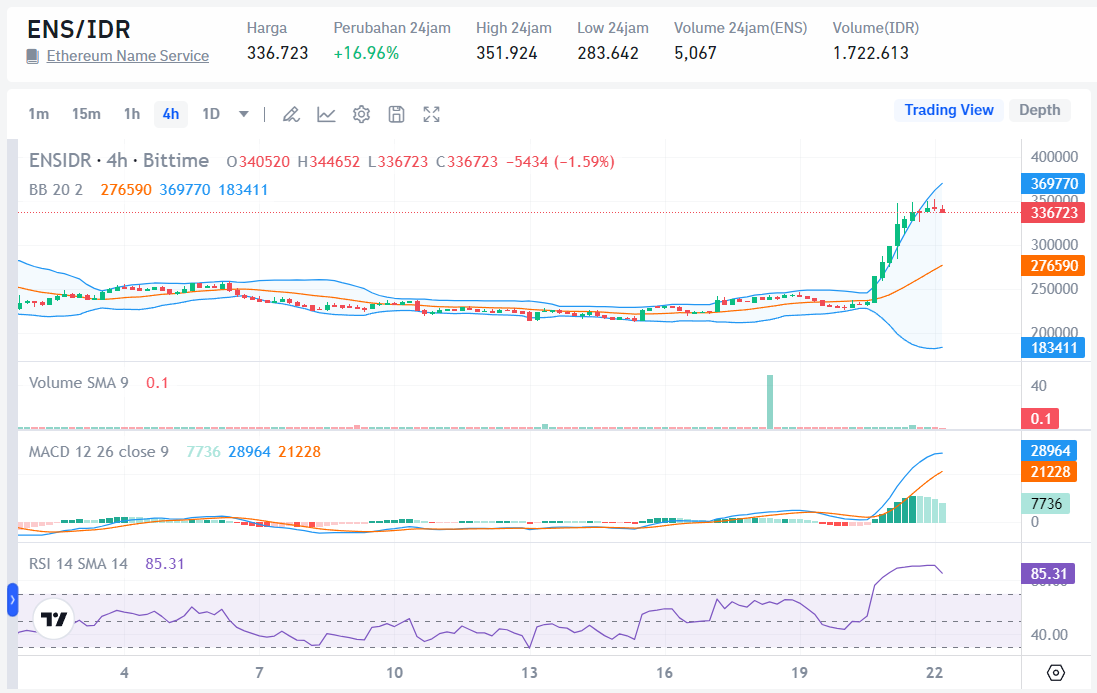The height and width of the screenshot is (693, 1097).
Task: Click the histogram value tag 7736
Action: [x=1045, y=503]
